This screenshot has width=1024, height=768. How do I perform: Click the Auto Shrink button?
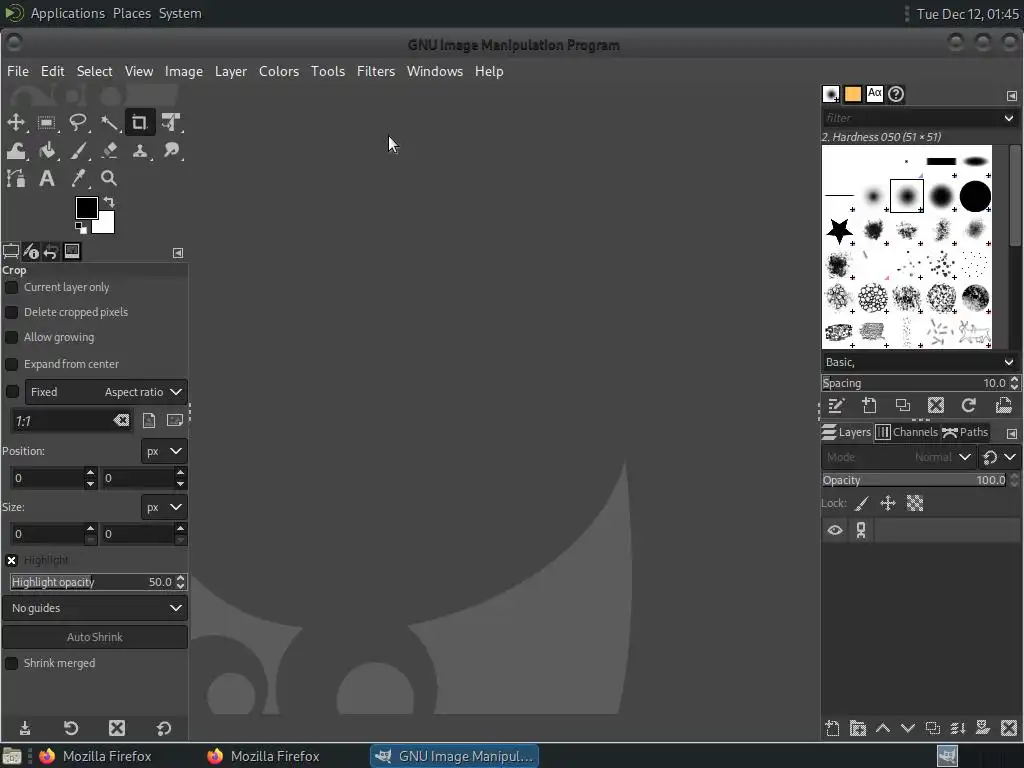tap(95, 637)
